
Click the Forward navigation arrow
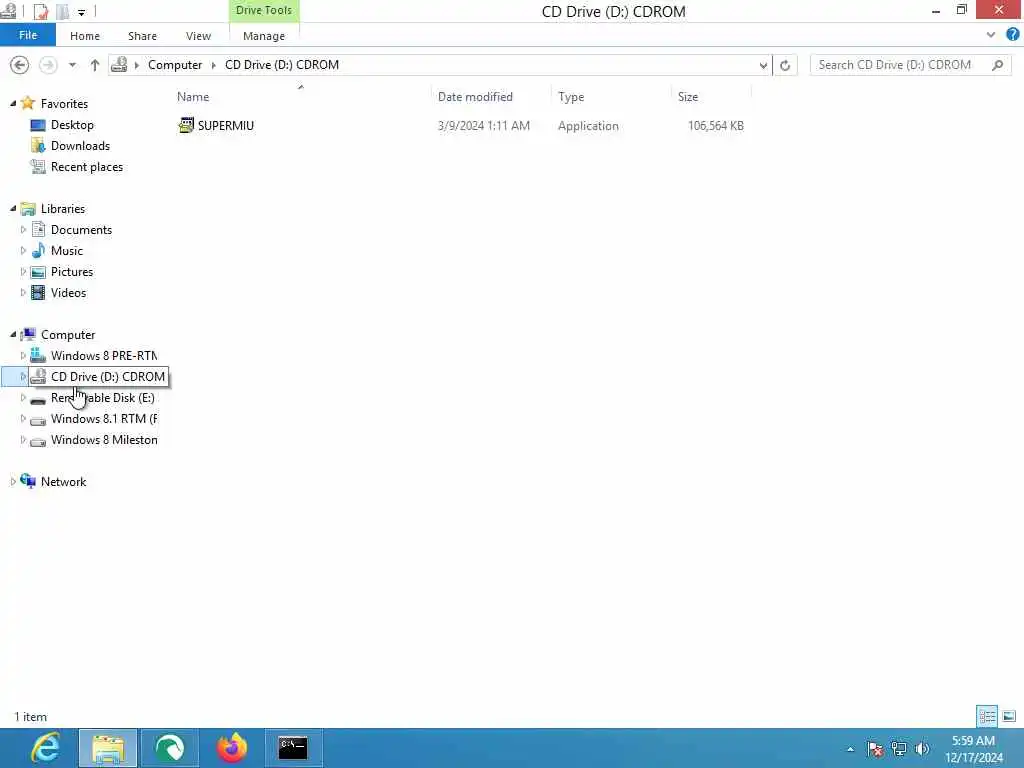[x=48, y=65]
